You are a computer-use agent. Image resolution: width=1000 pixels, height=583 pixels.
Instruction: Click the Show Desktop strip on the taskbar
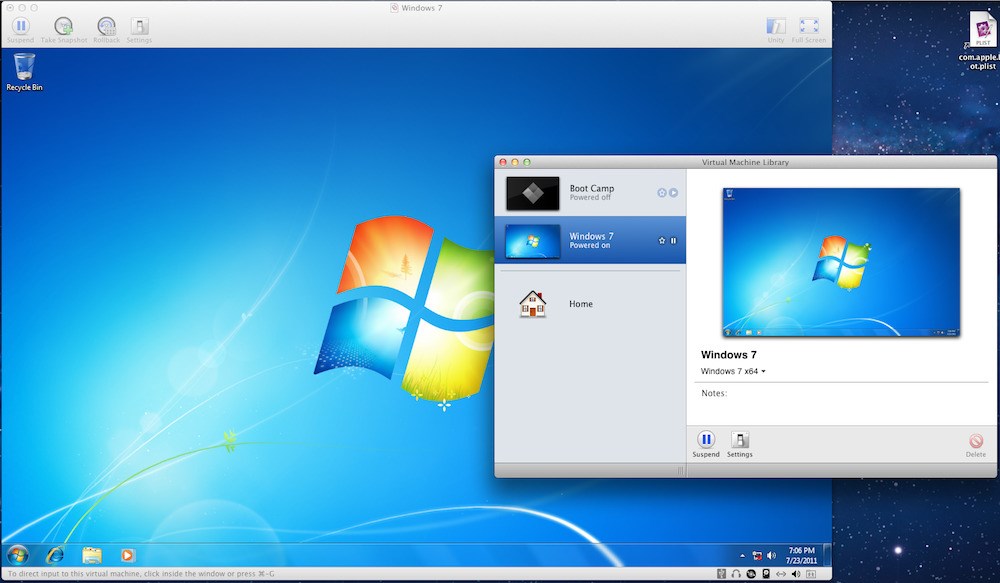(x=827, y=555)
